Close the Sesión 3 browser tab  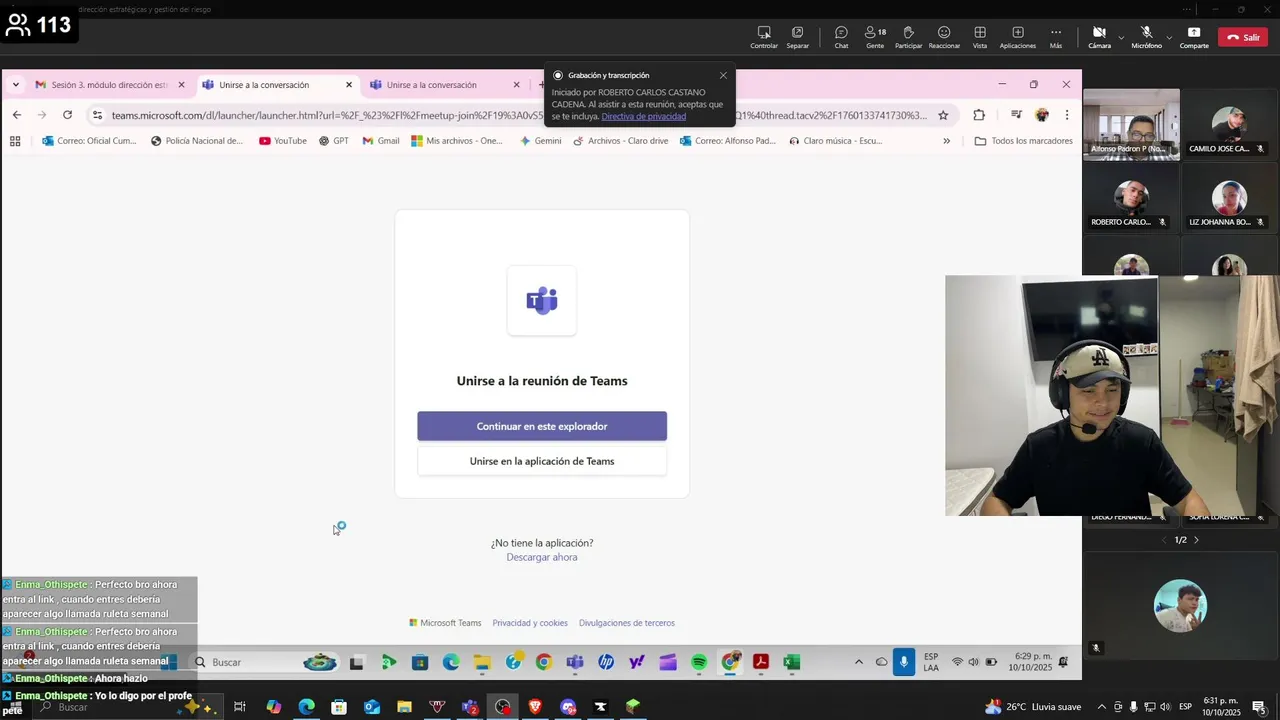(181, 85)
